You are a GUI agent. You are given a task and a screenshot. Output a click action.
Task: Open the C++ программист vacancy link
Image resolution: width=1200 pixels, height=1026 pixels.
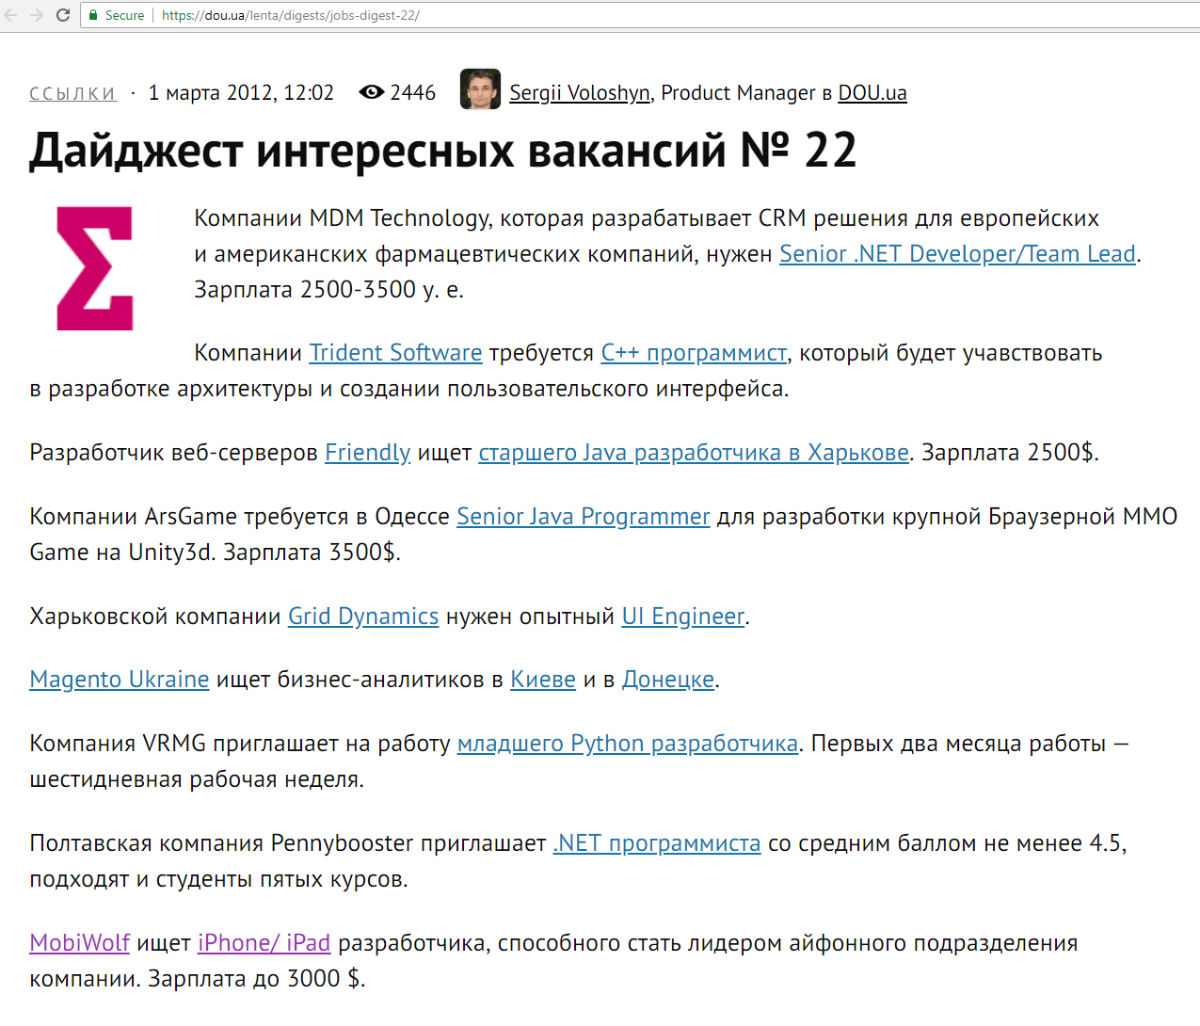(x=693, y=353)
